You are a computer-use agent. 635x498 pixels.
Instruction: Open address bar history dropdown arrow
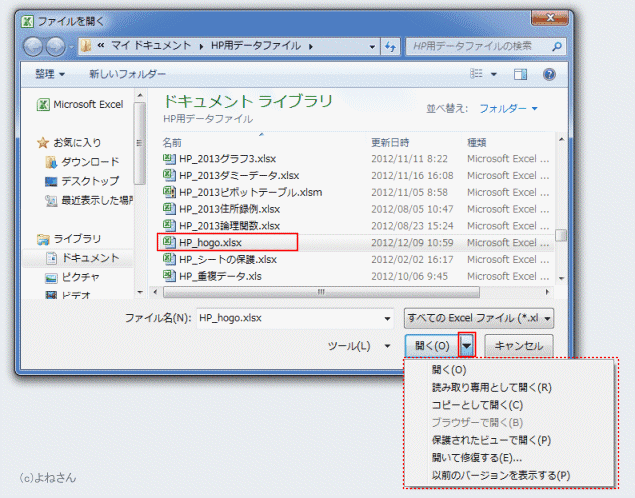[x=372, y=47]
